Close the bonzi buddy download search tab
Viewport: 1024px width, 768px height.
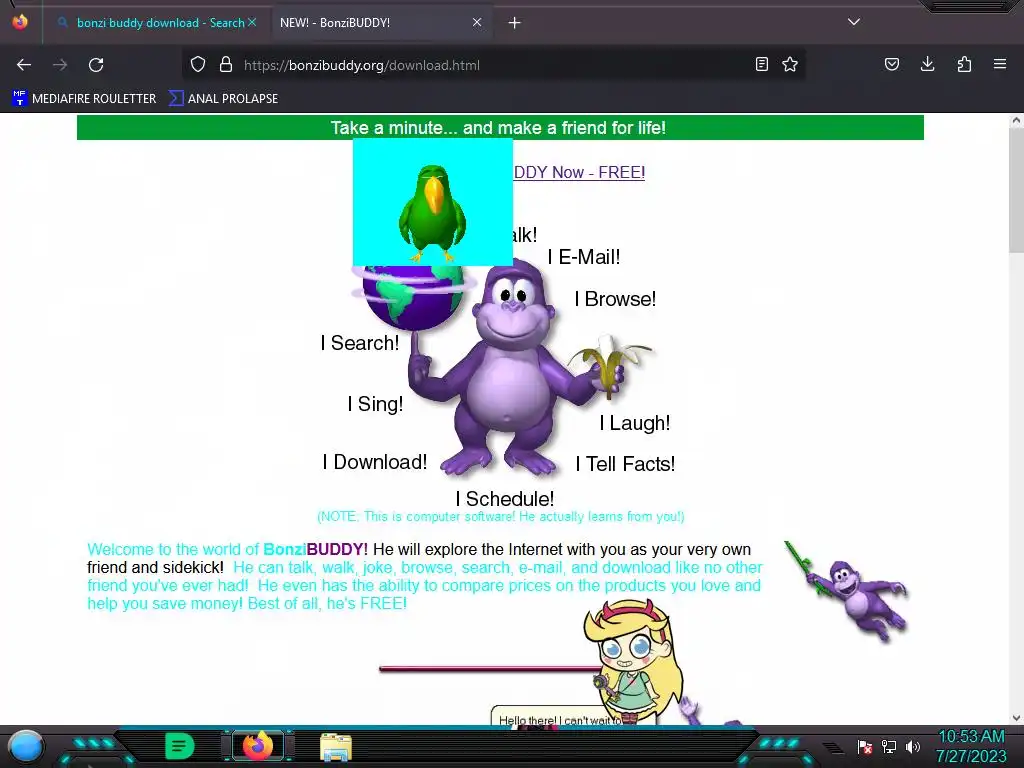pos(252,22)
